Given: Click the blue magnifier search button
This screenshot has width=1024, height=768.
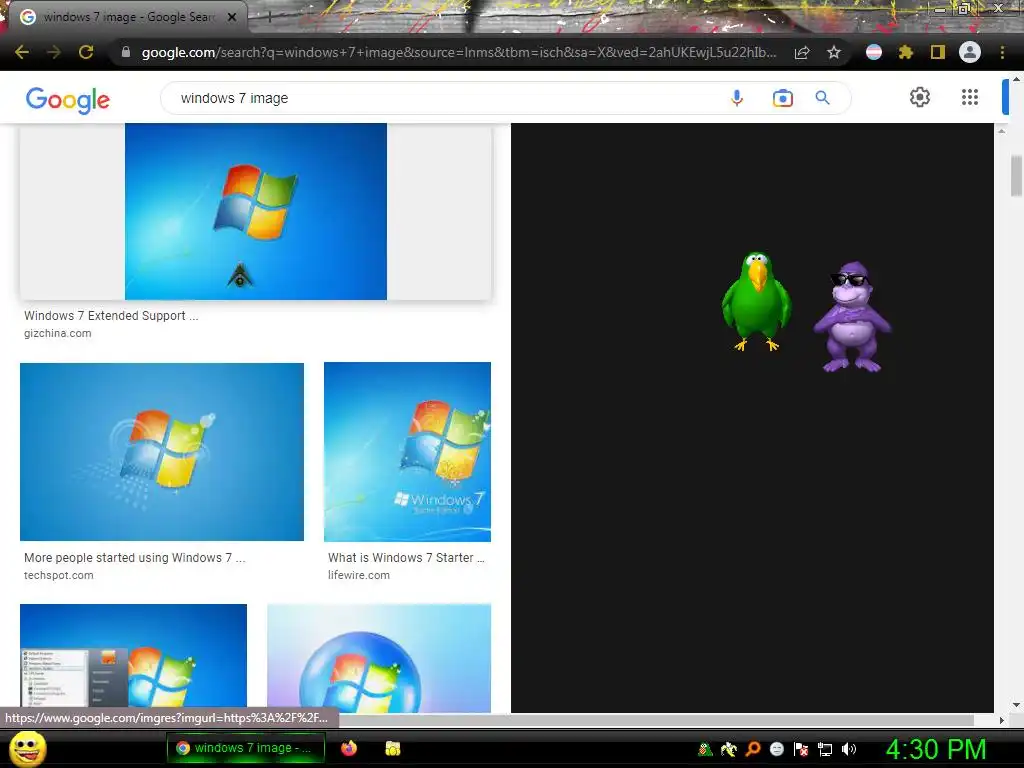Looking at the screenshot, I should 822,98.
